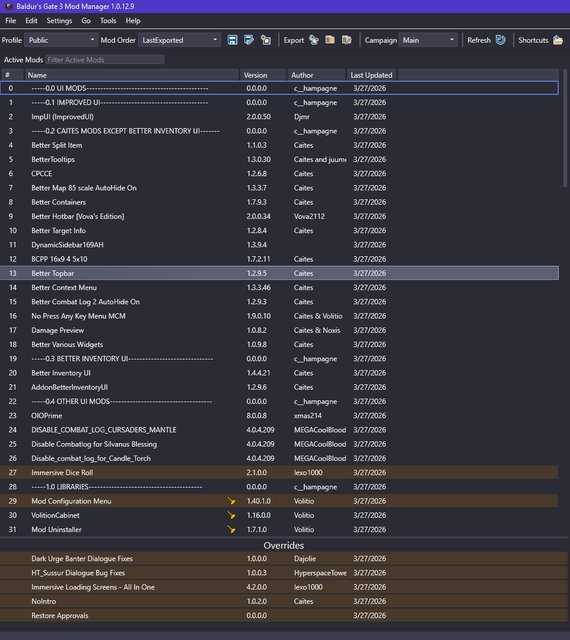Click the Export archive as icon
Screen dimensions: 570x640
pos(347,40)
